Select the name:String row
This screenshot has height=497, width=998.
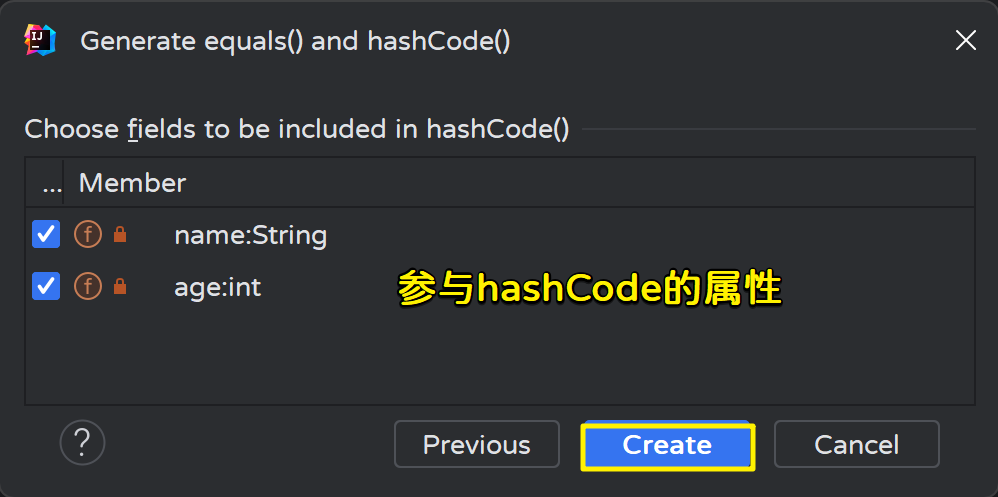point(250,236)
